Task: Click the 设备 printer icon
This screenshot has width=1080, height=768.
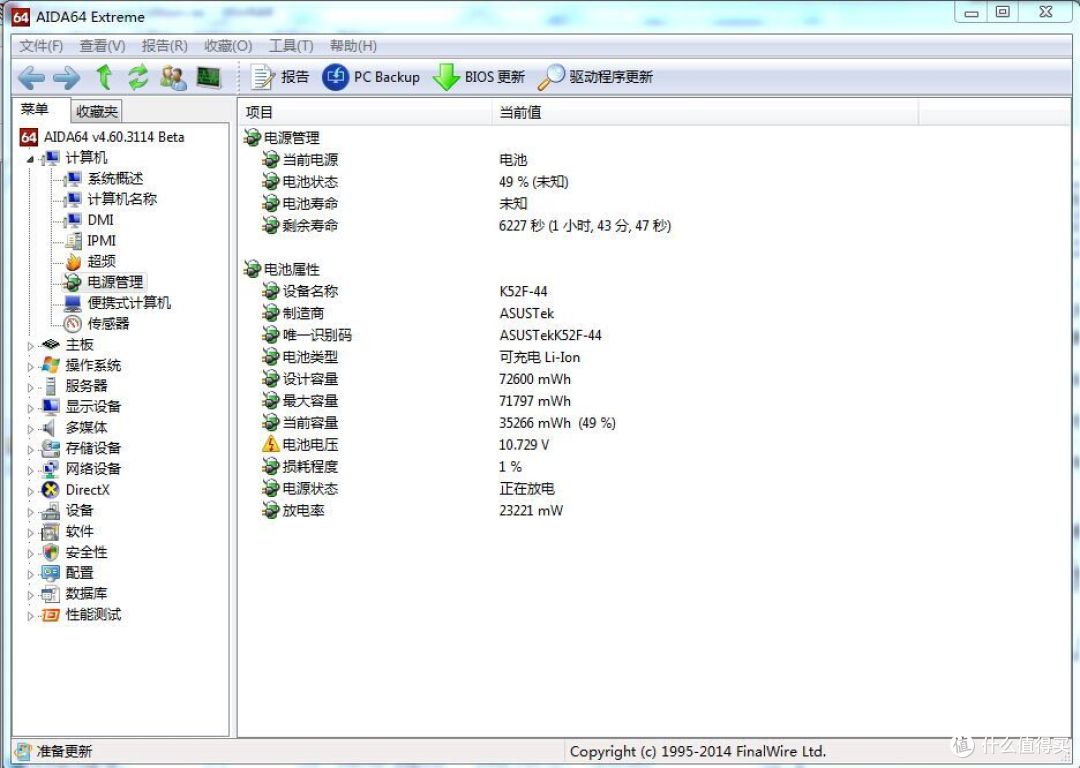Action: pyautogui.click(x=50, y=511)
